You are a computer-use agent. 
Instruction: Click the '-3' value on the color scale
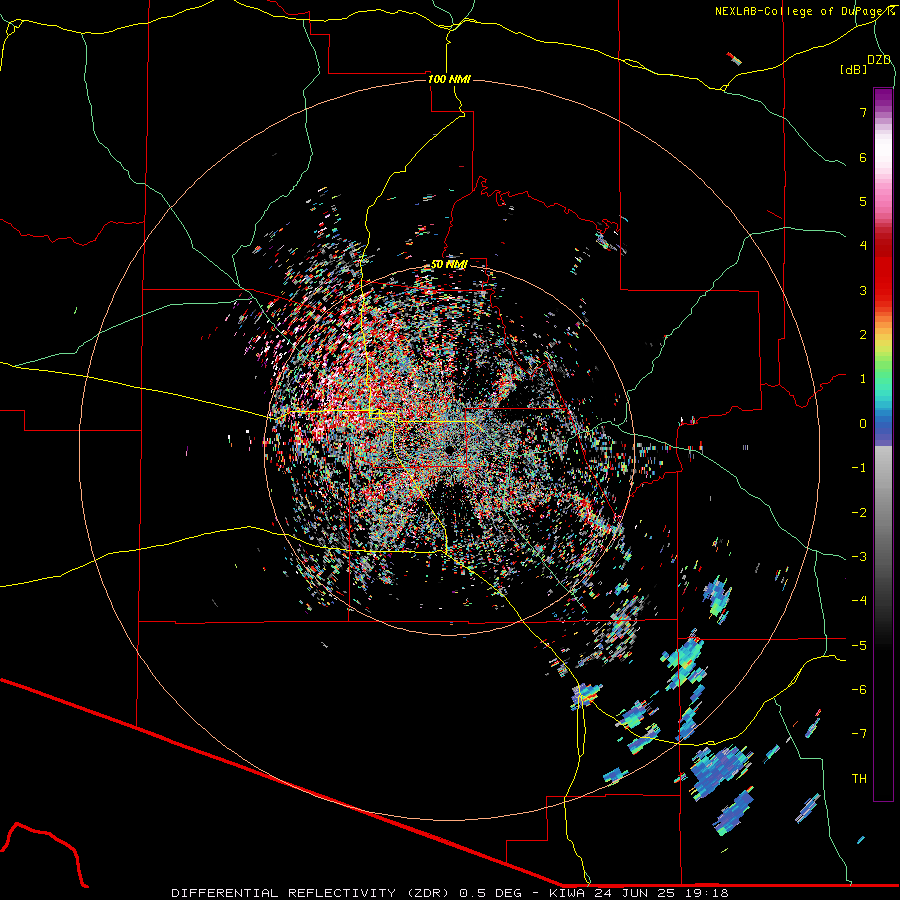[859, 557]
